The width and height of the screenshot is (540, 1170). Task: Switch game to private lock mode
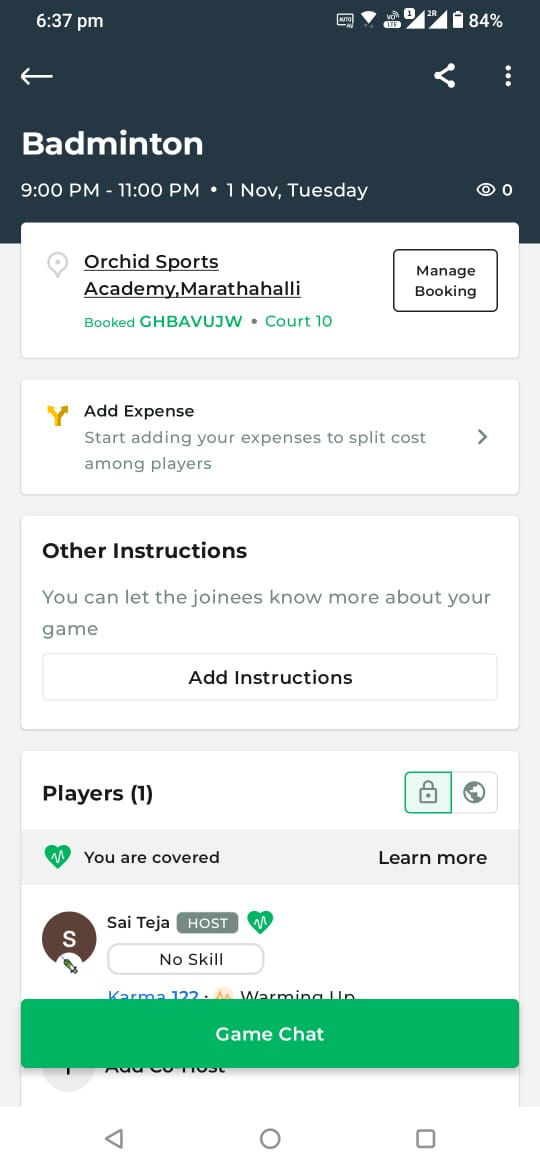[428, 792]
